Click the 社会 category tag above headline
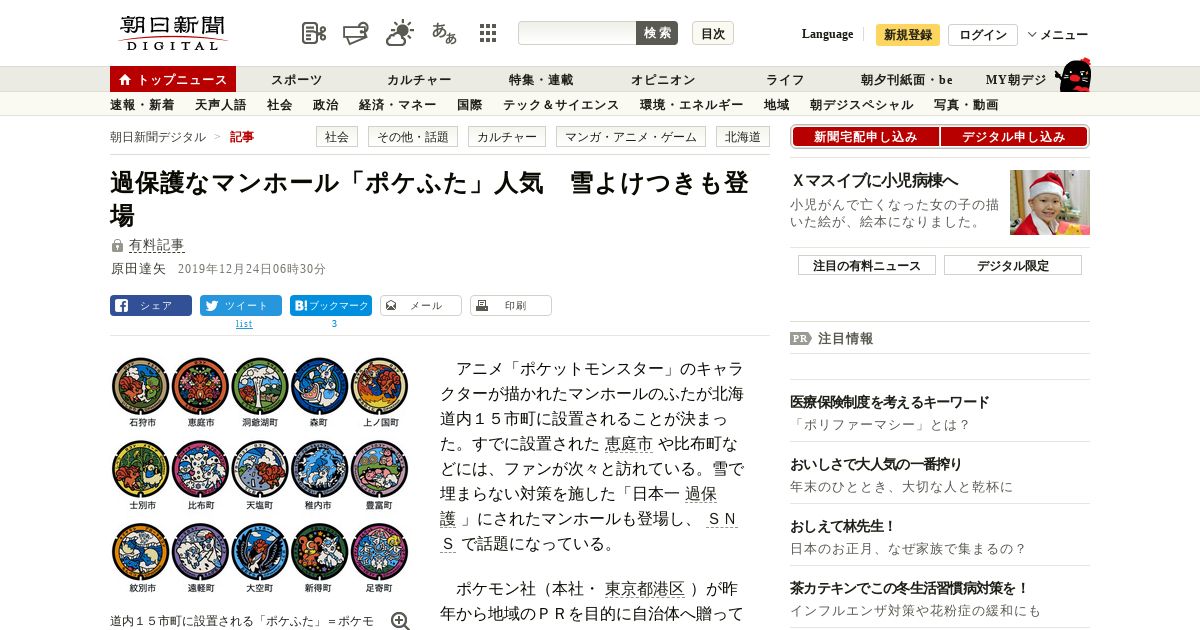 (x=337, y=137)
